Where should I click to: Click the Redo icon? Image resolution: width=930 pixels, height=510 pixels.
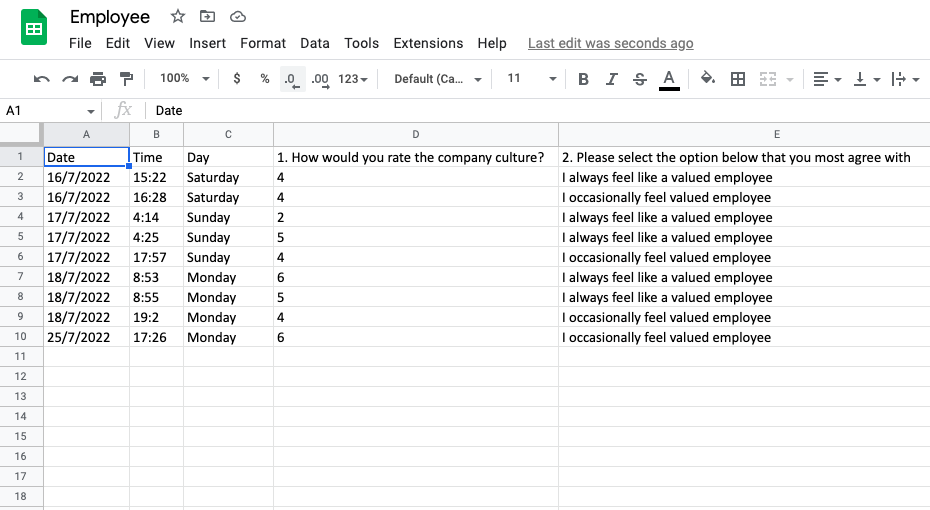coord(69,79)
